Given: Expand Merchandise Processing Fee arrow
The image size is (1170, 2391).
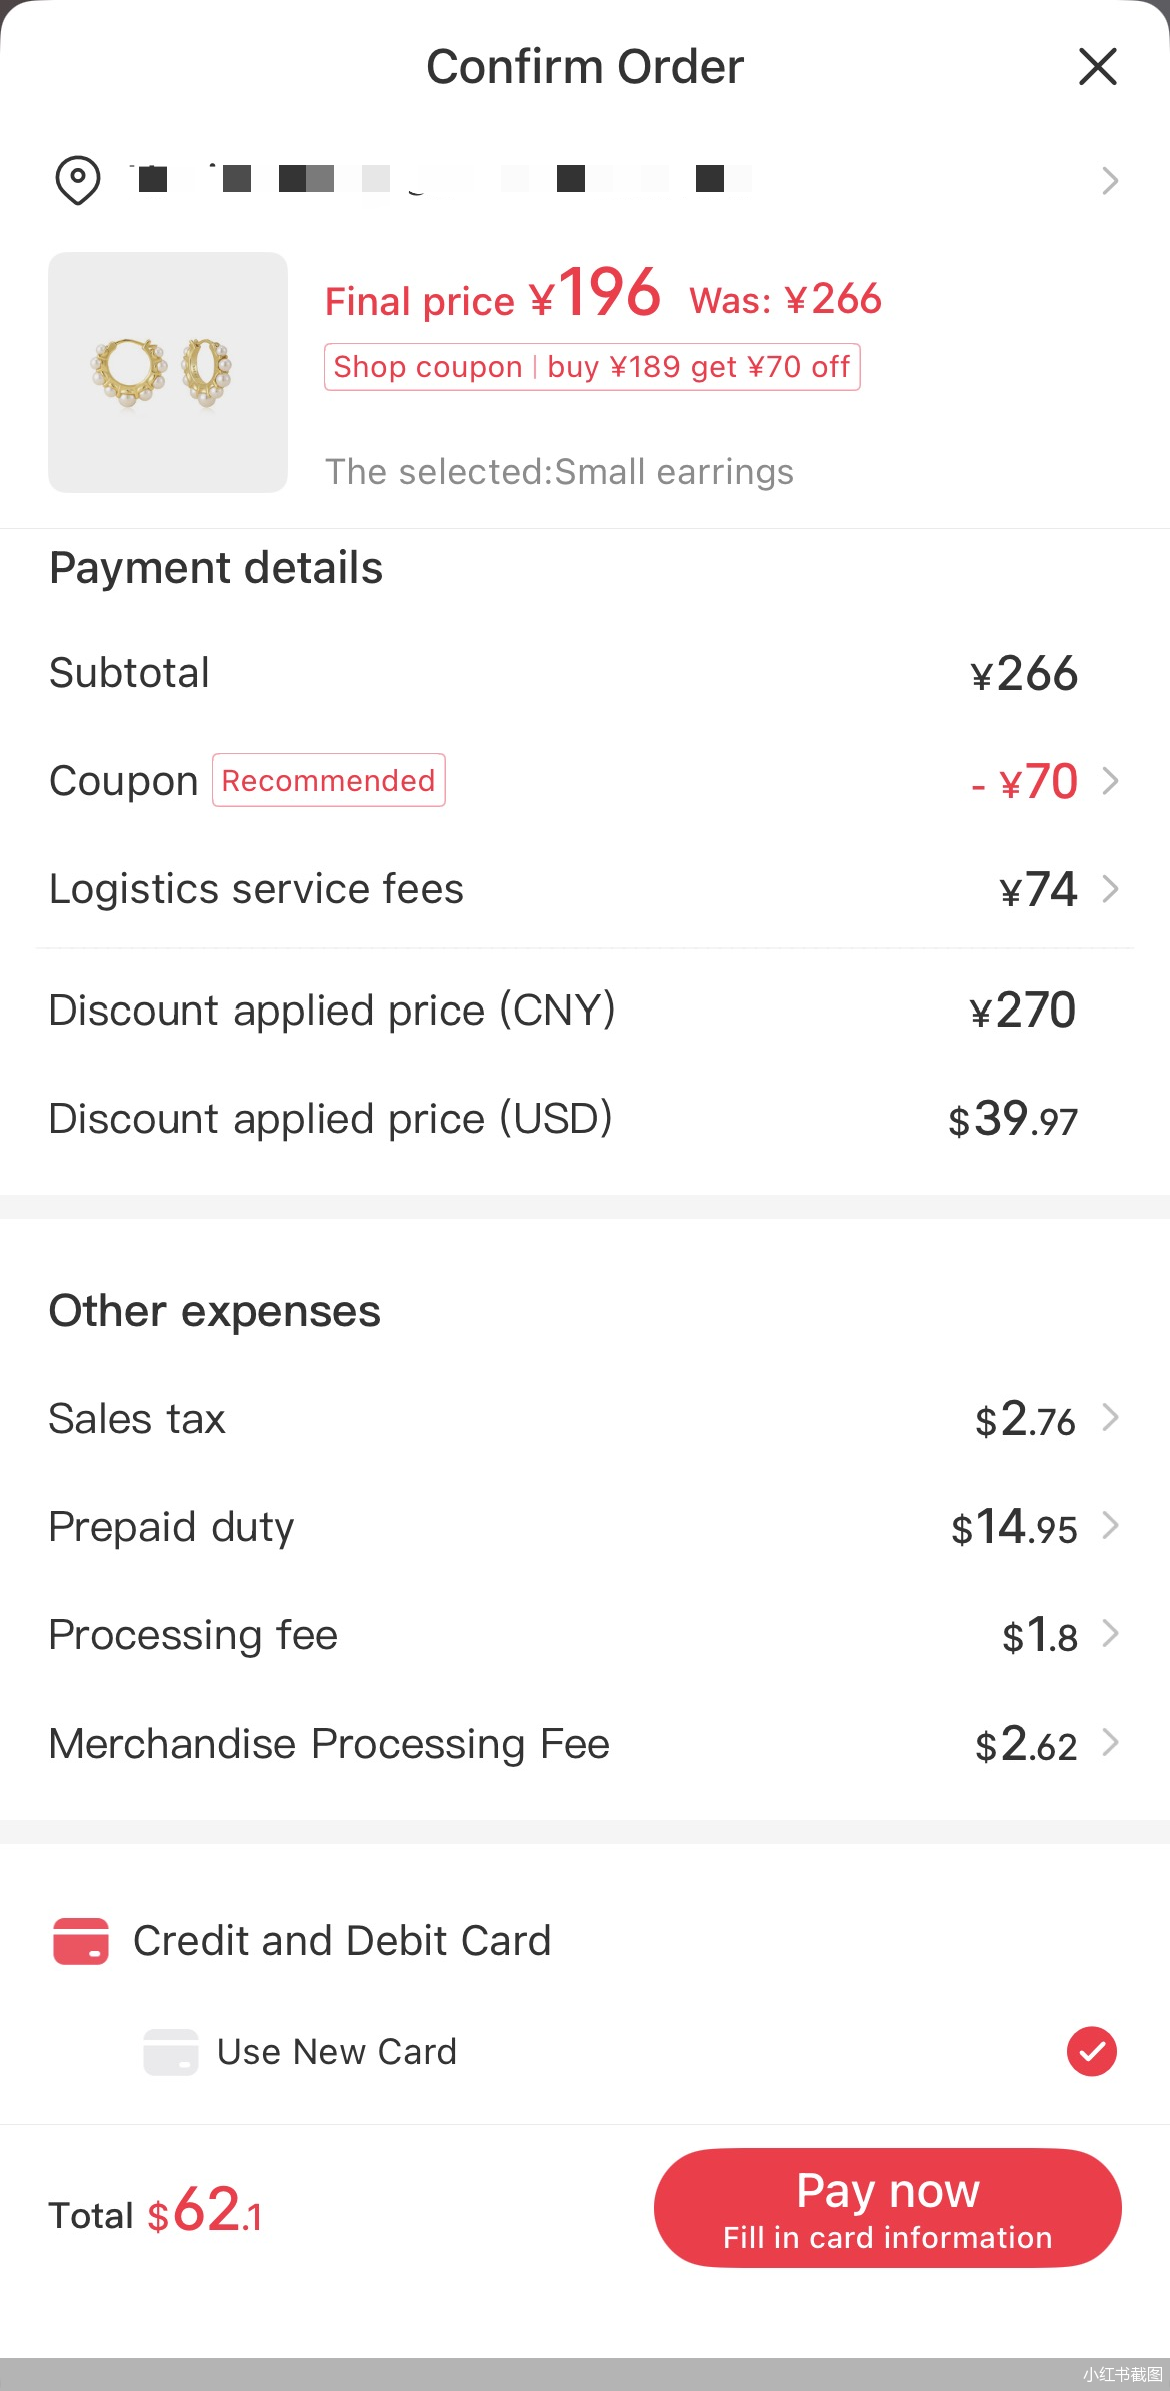Looking at the screenshot, I should pyautogui.click(x=1109, y=1743).
